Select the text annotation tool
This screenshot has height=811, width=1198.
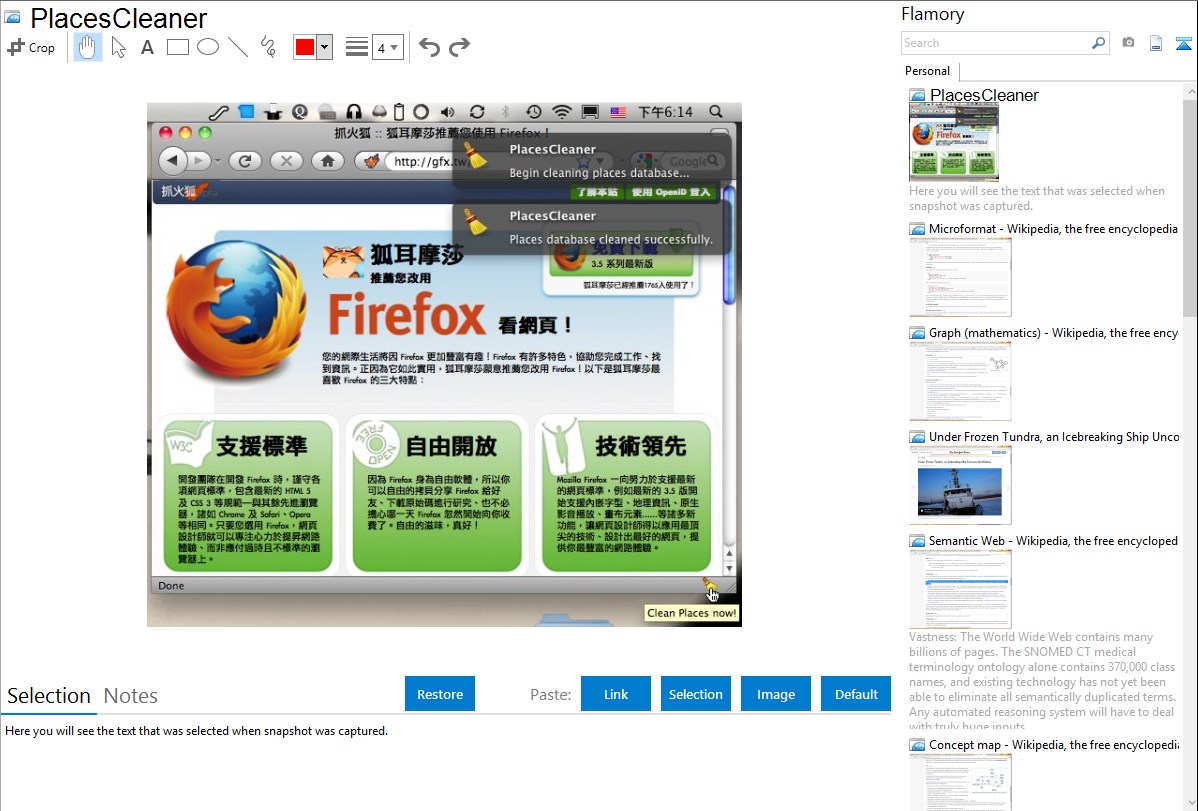tap(147, 47)
